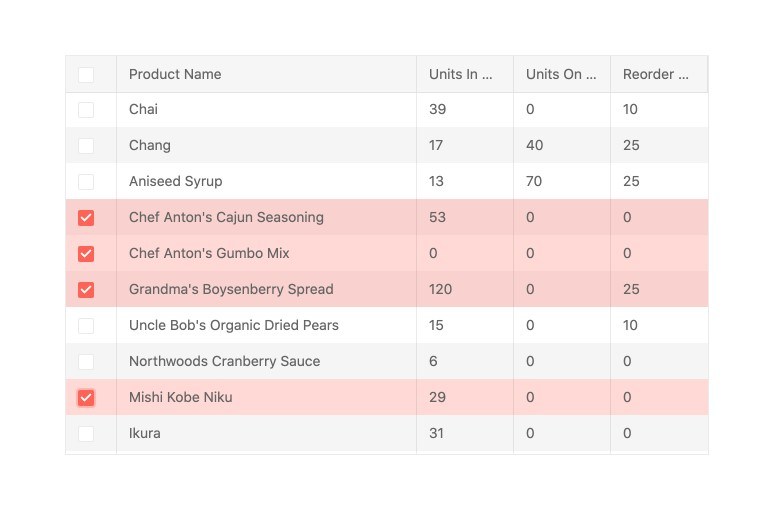770x510 pixels.
Task: Tick the Aniseed Syrup checkbox
Action: coord(86,182)
